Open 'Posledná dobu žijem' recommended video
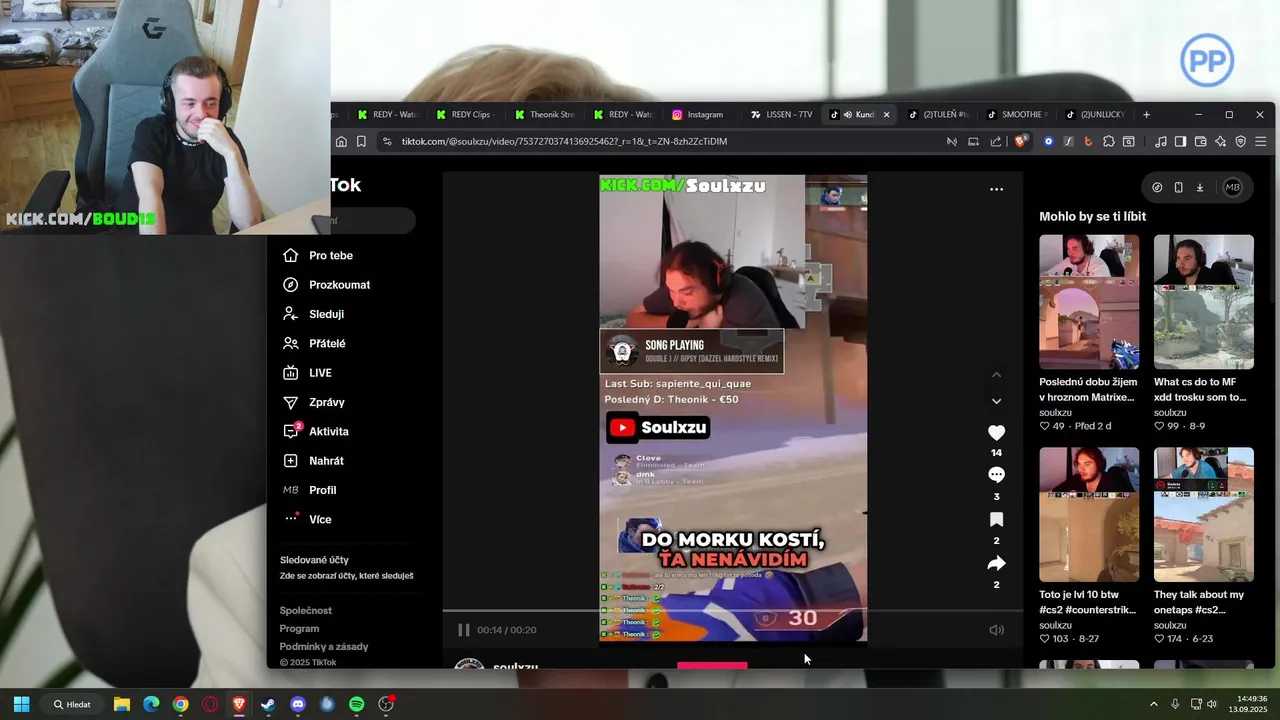The image size is (1280, 720). (x=1089, y=302)
